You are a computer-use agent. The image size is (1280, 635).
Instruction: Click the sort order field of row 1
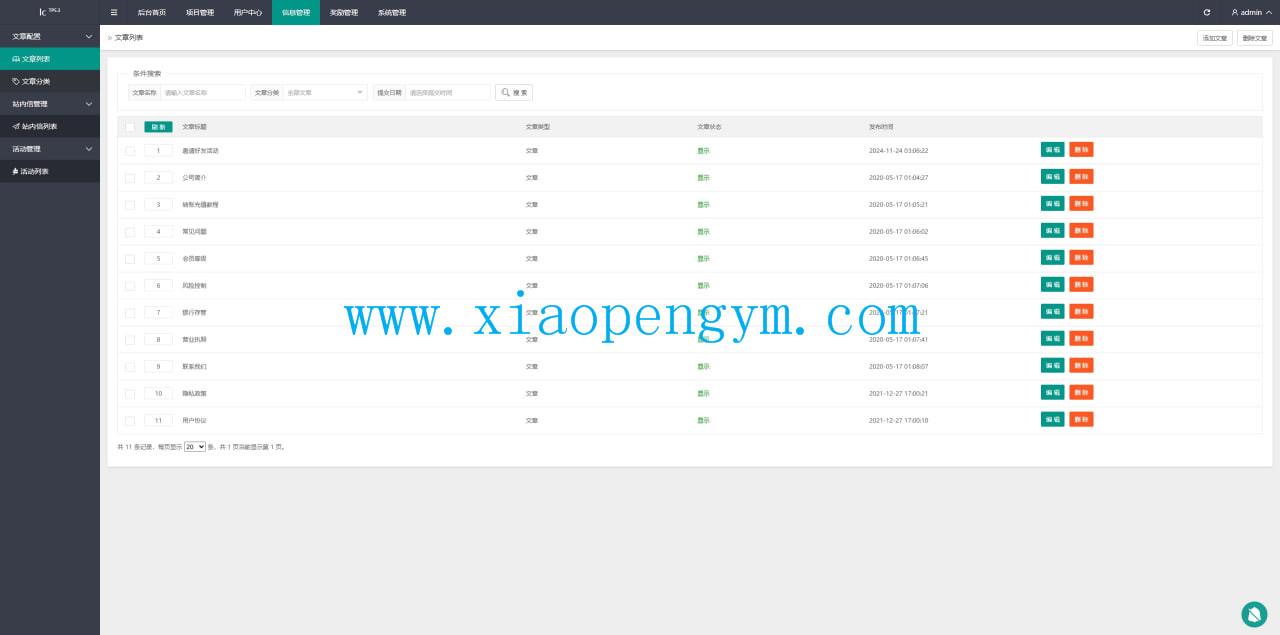point(158,150)
